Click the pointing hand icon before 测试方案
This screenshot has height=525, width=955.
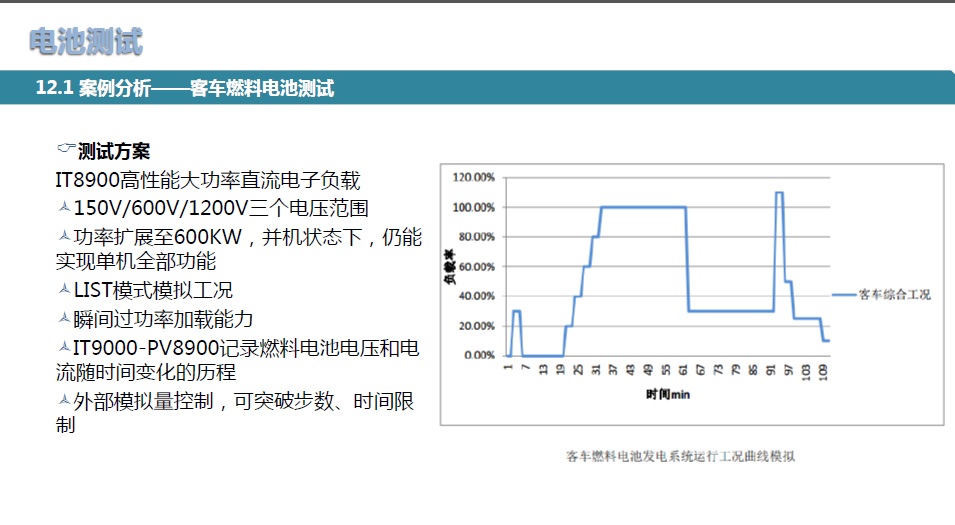pyautogui.click(x=66, y=150)
